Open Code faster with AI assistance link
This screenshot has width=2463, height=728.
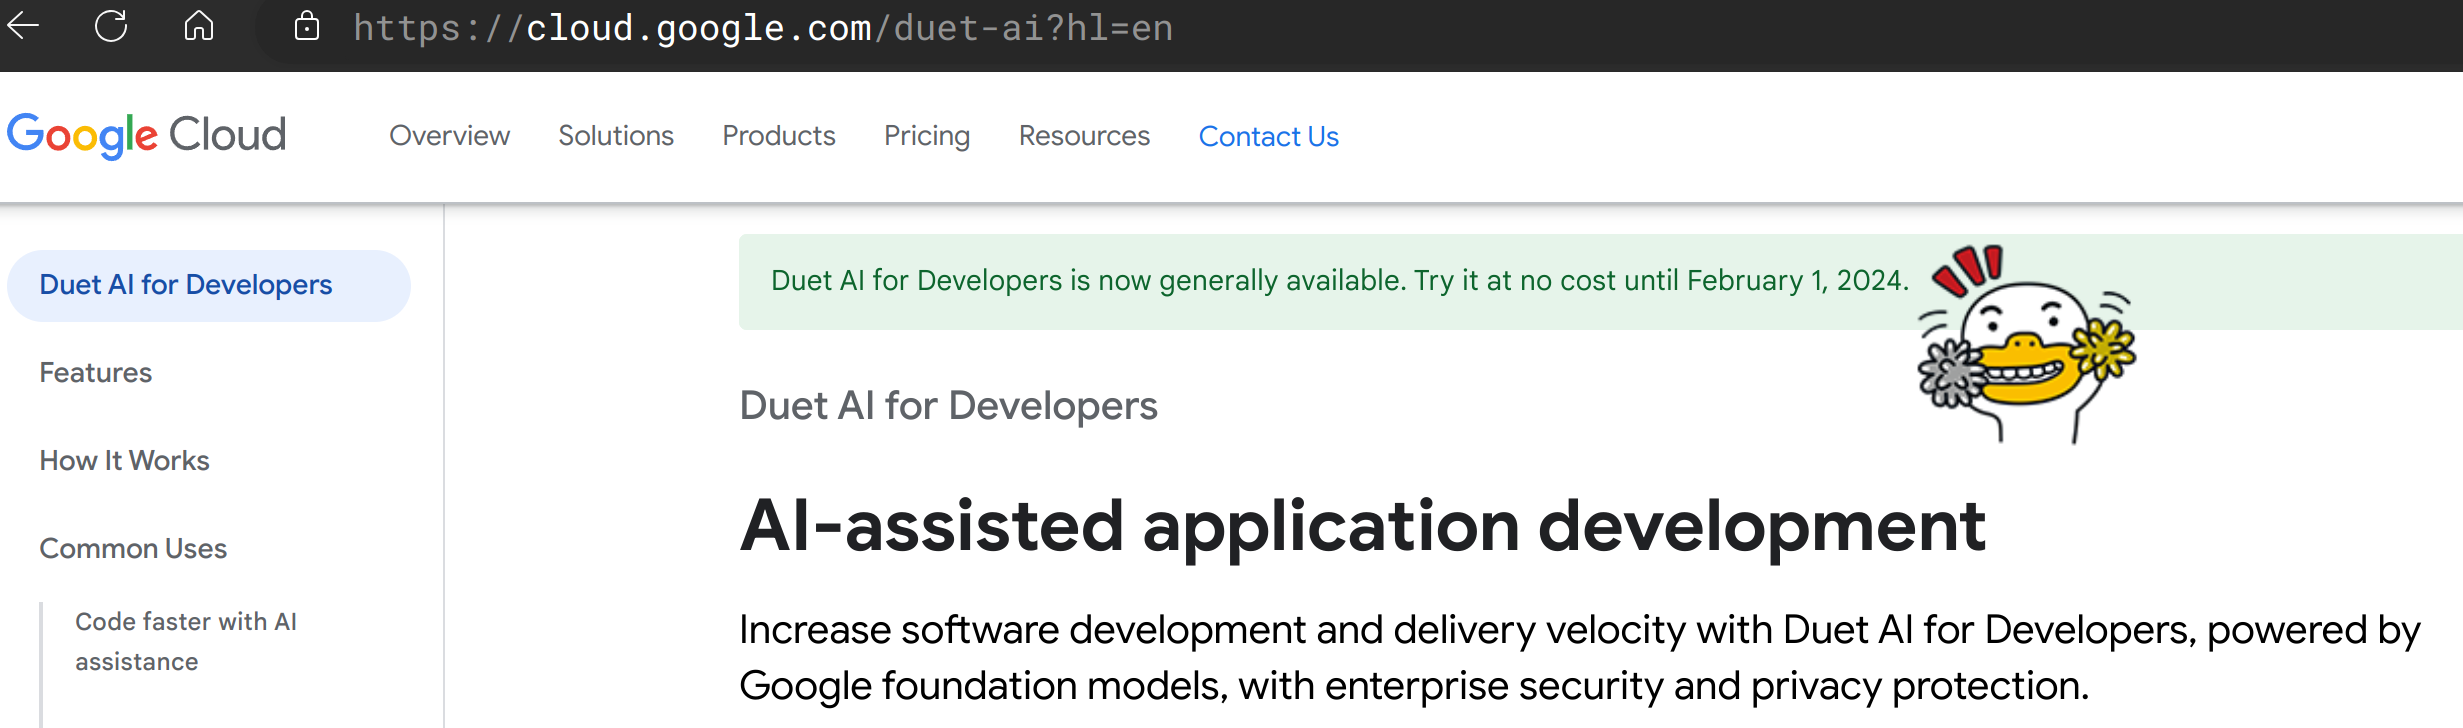pos(186,641)
